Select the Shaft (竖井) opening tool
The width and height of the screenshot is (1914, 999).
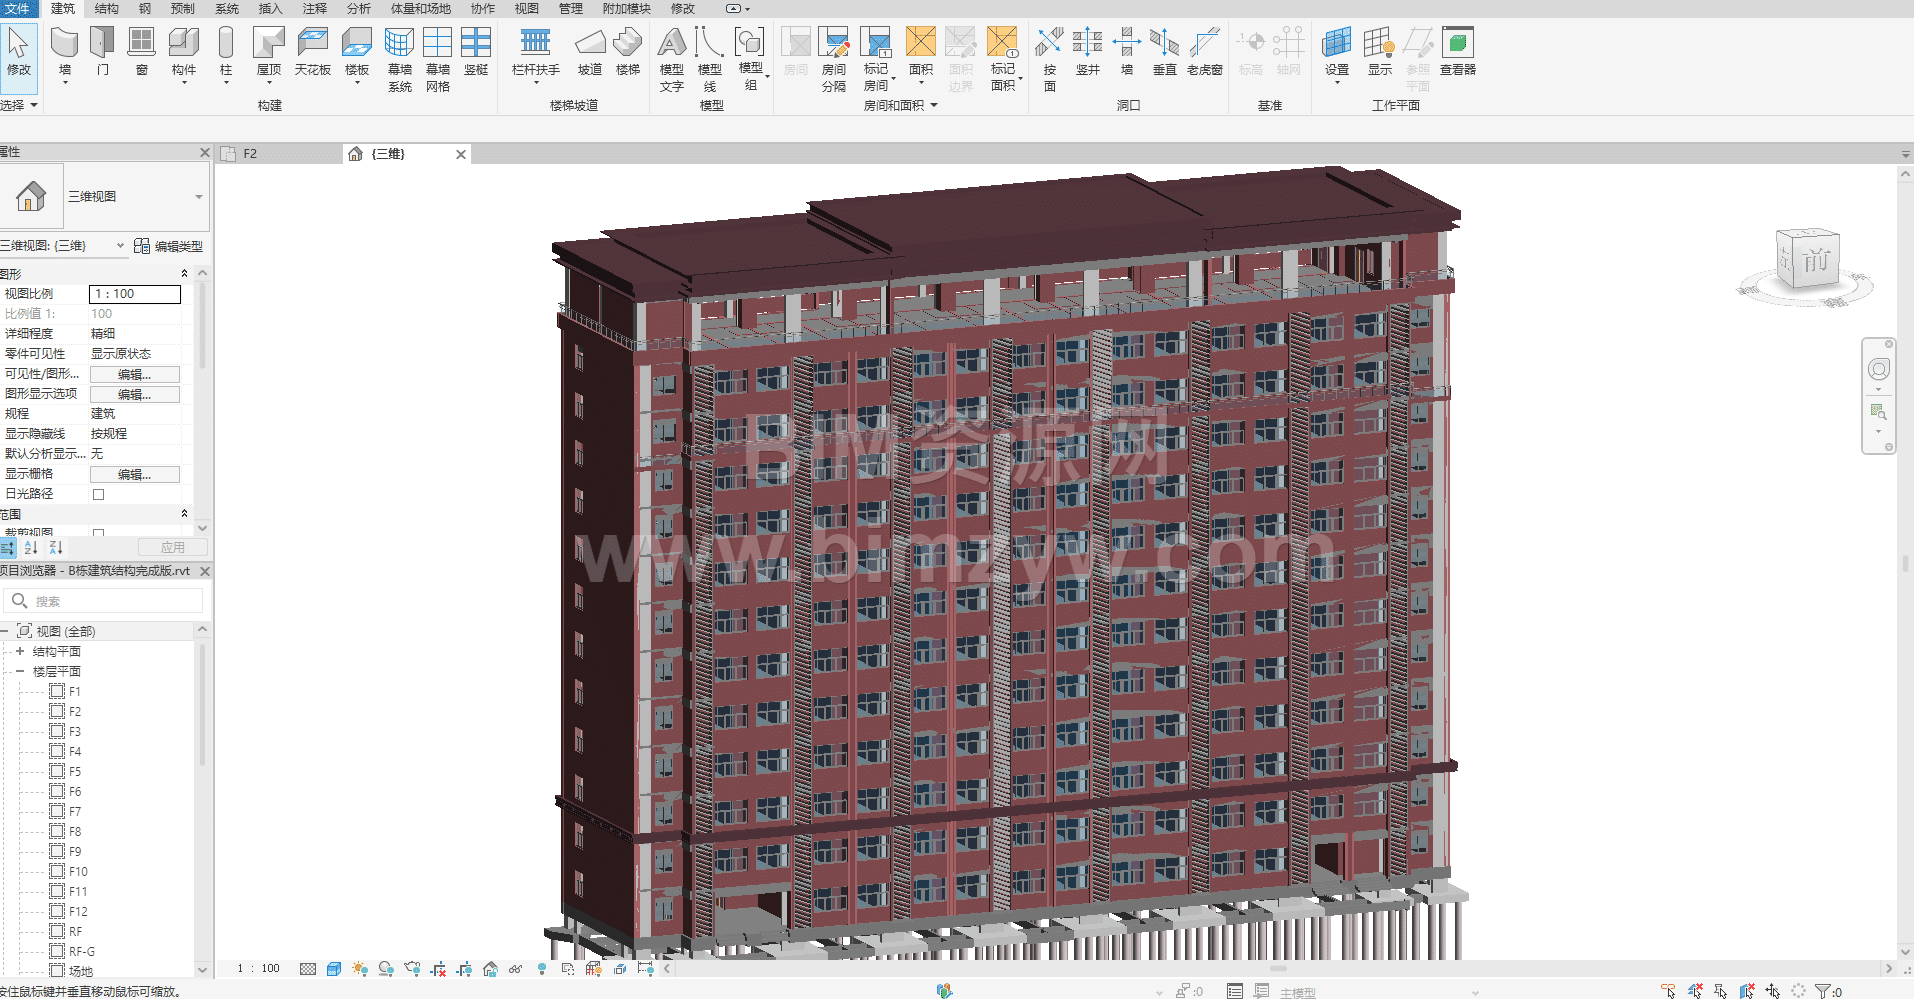point(1088,52)
